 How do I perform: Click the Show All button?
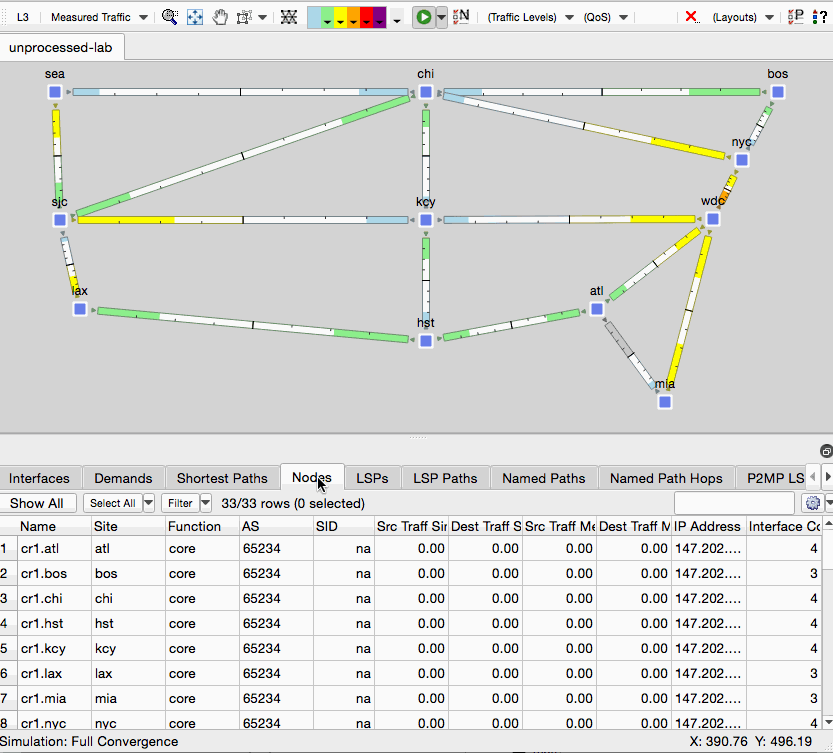click(37, 503)
